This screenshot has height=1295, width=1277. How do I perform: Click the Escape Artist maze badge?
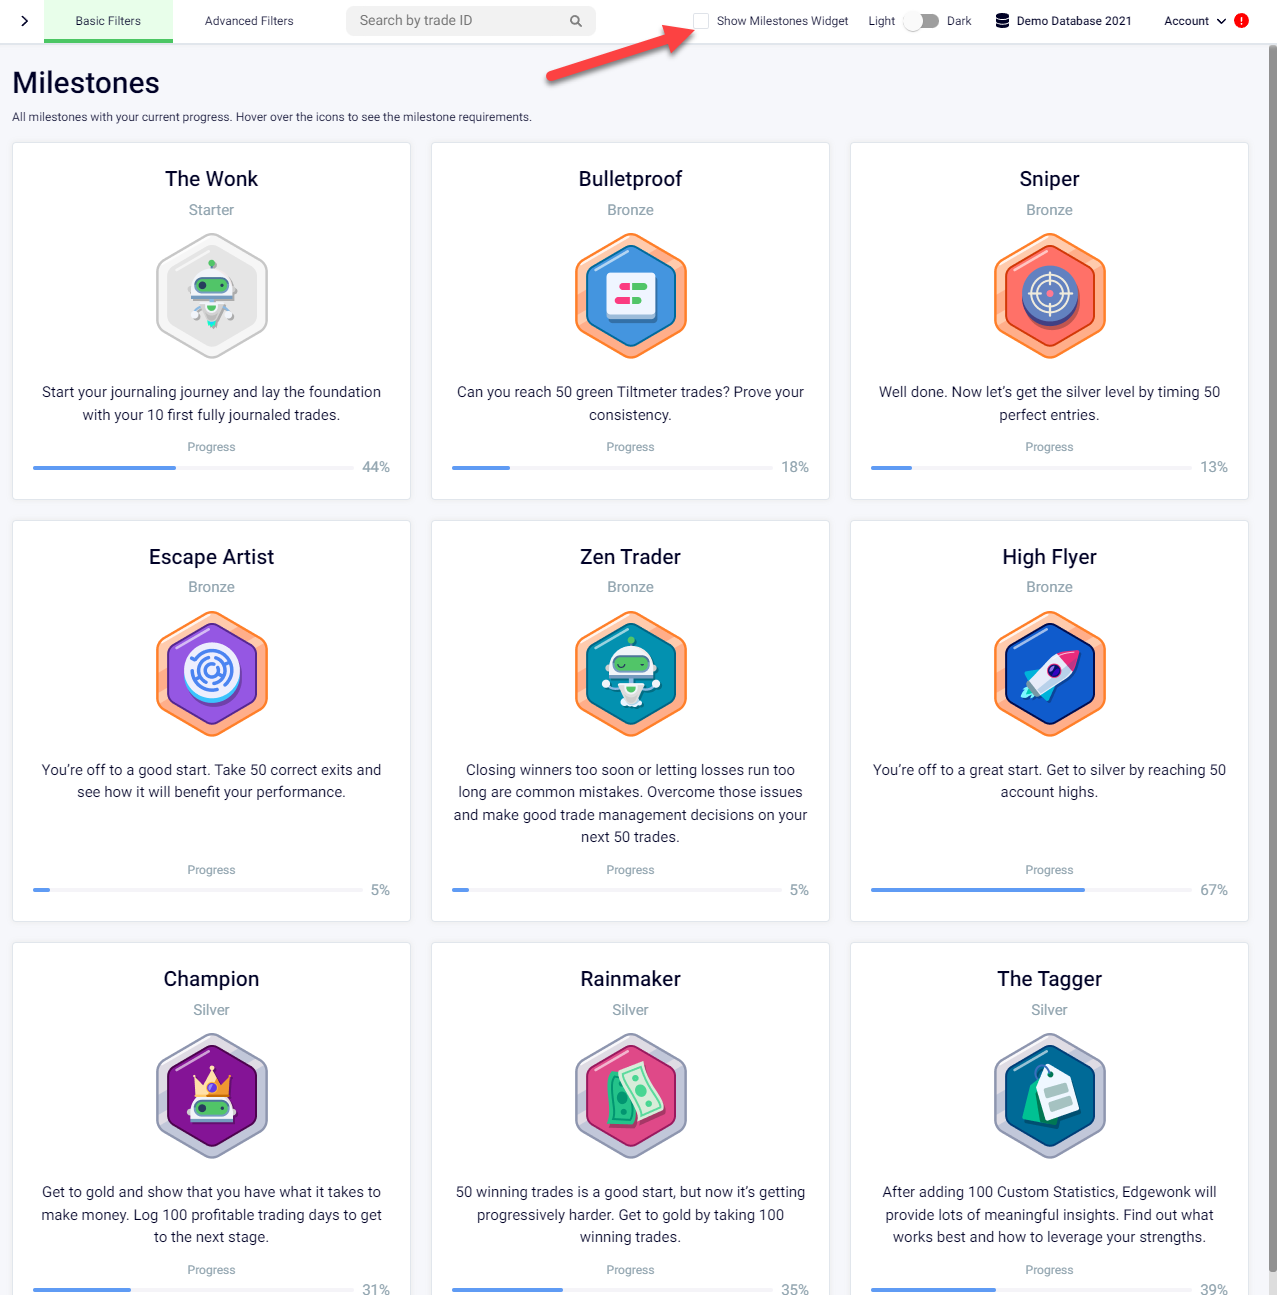click(x=211, y=674)
